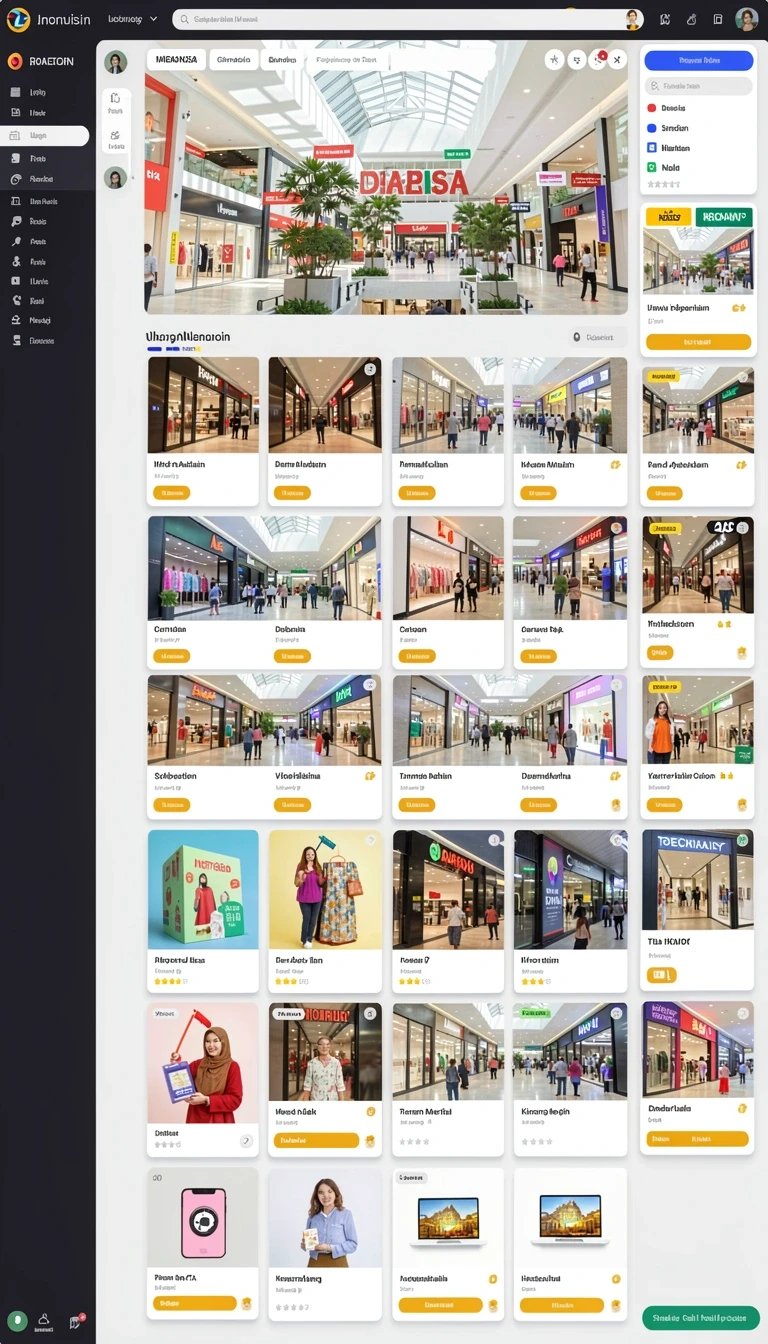Click the colored progress bar under the section heading
The width and height of the screenshot is (768, 1344).
[x=174, y=349]
